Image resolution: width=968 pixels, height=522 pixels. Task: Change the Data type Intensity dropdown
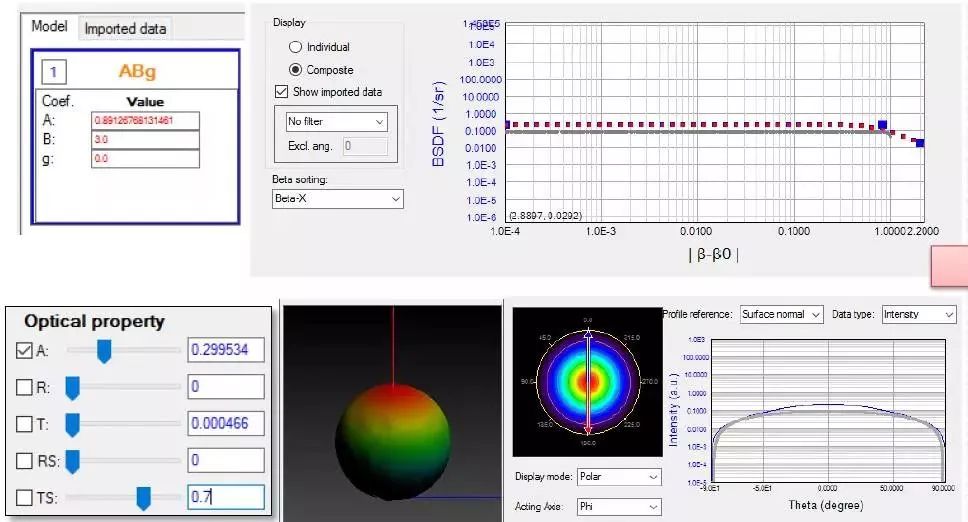click(x=918, y=314)
